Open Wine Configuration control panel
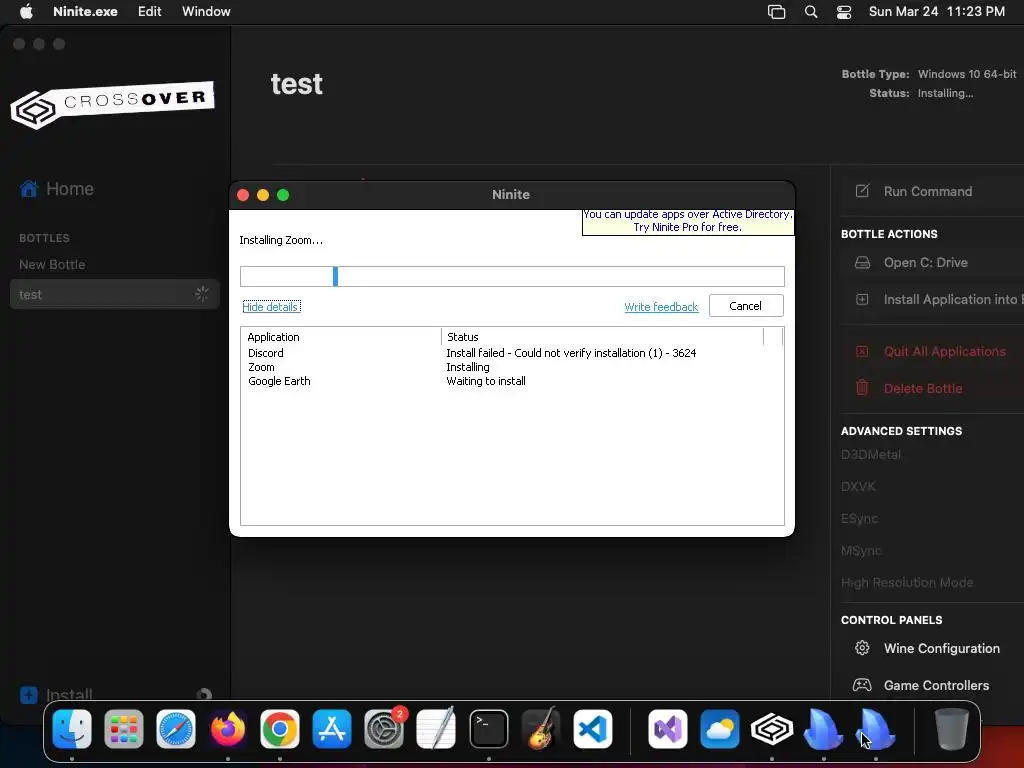 [942, 648]
